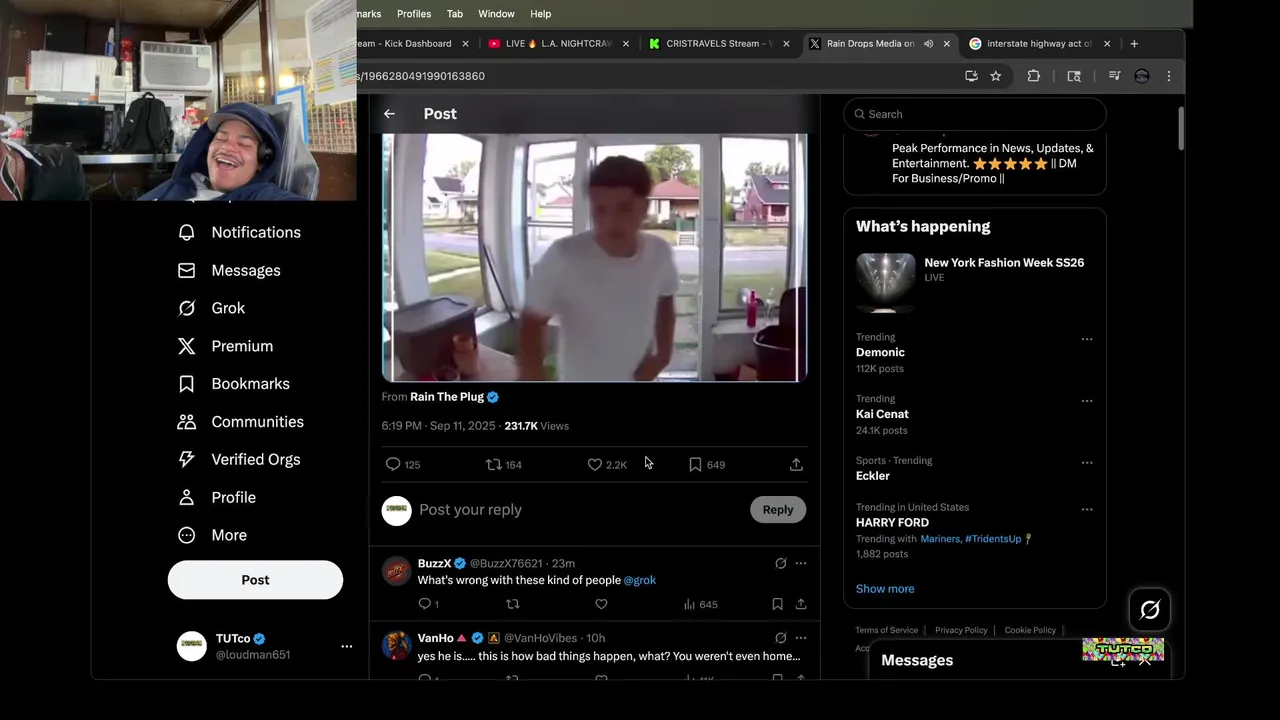Open Chrome three-dot menu
This screenshot has height=720, width=1280.
1169,76
